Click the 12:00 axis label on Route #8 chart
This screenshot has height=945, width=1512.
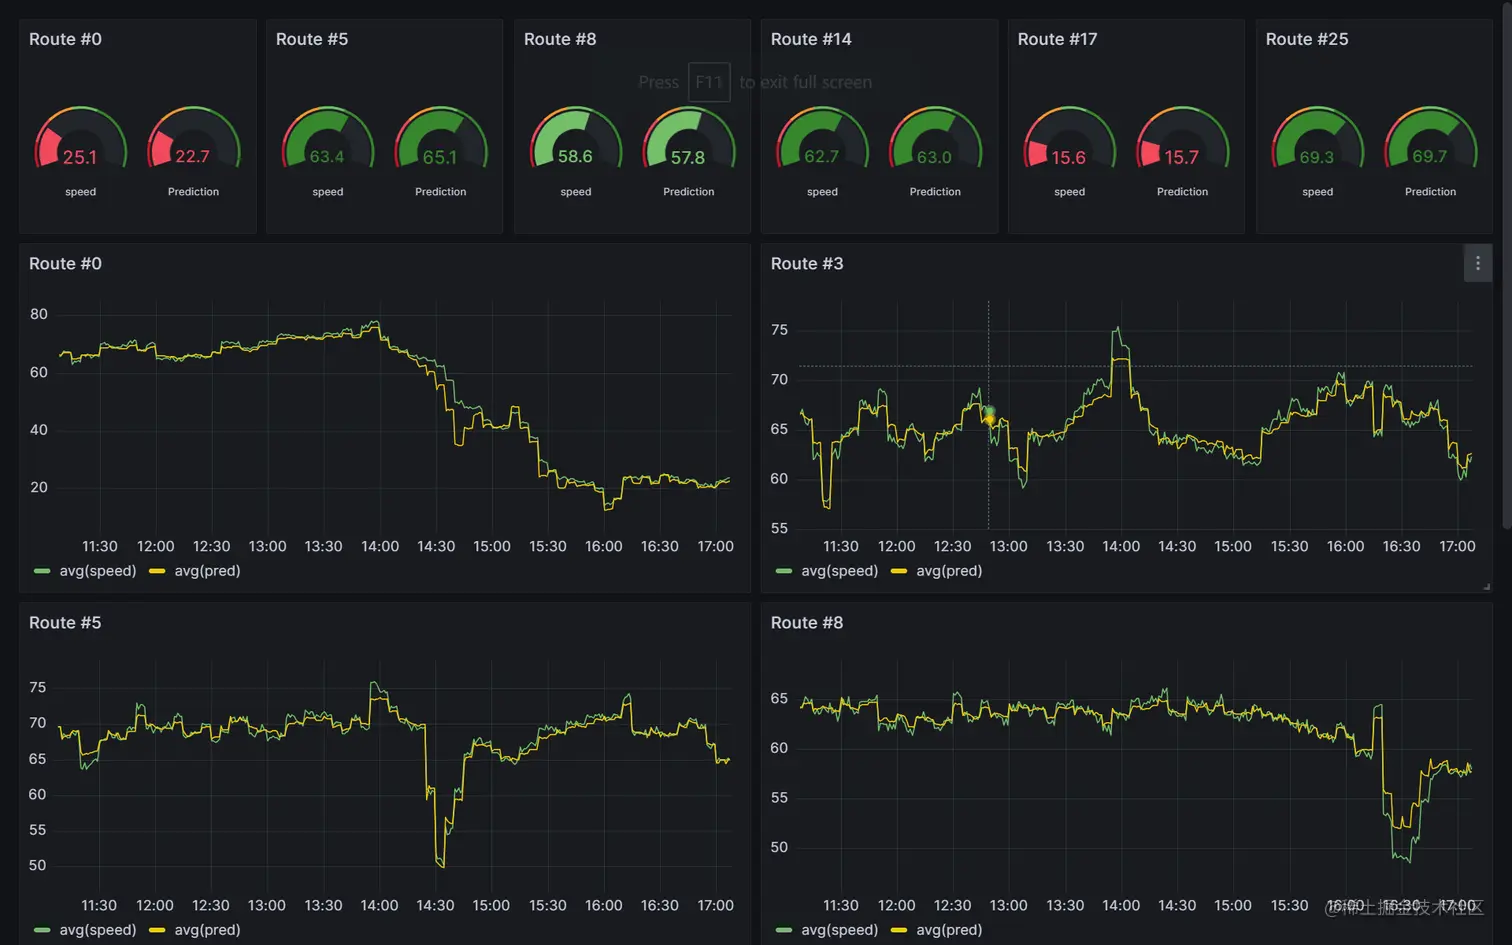tap(896, 905)
